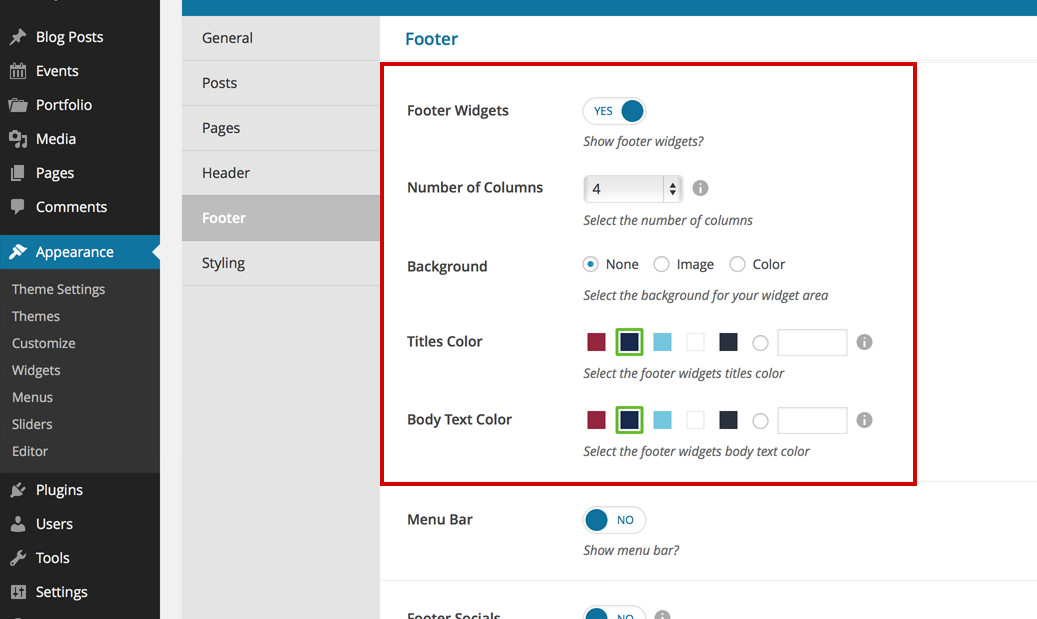
Task: Click info icon beside Number of Columns
Action: (700, 188)
